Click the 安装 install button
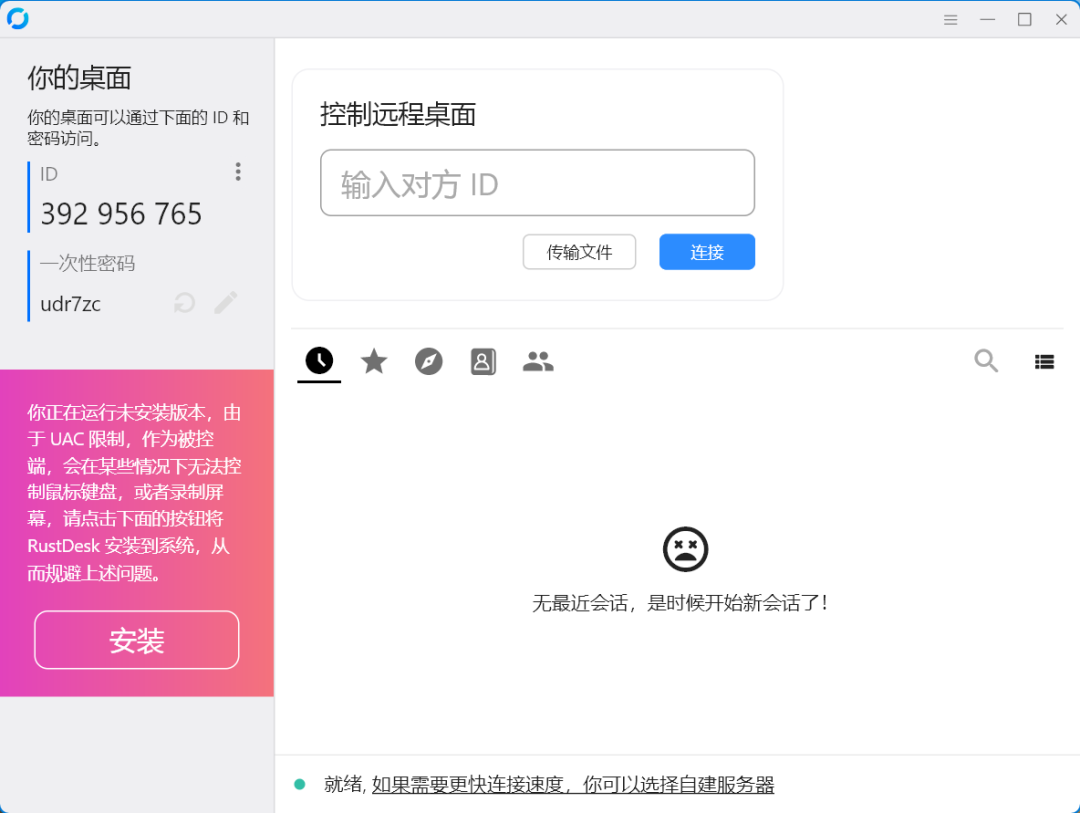The width and height of the screenshot is (1080, 813). pyautogui.click(x=136, y=640)
